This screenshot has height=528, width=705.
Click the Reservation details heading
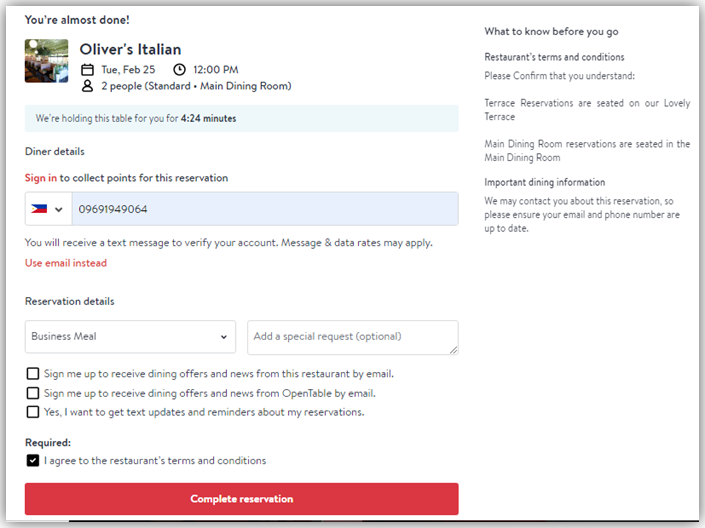[70, 301]
